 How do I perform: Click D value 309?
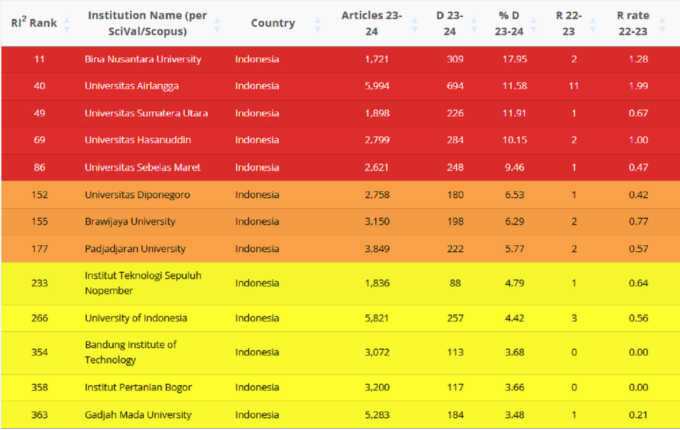pos(455,59)
